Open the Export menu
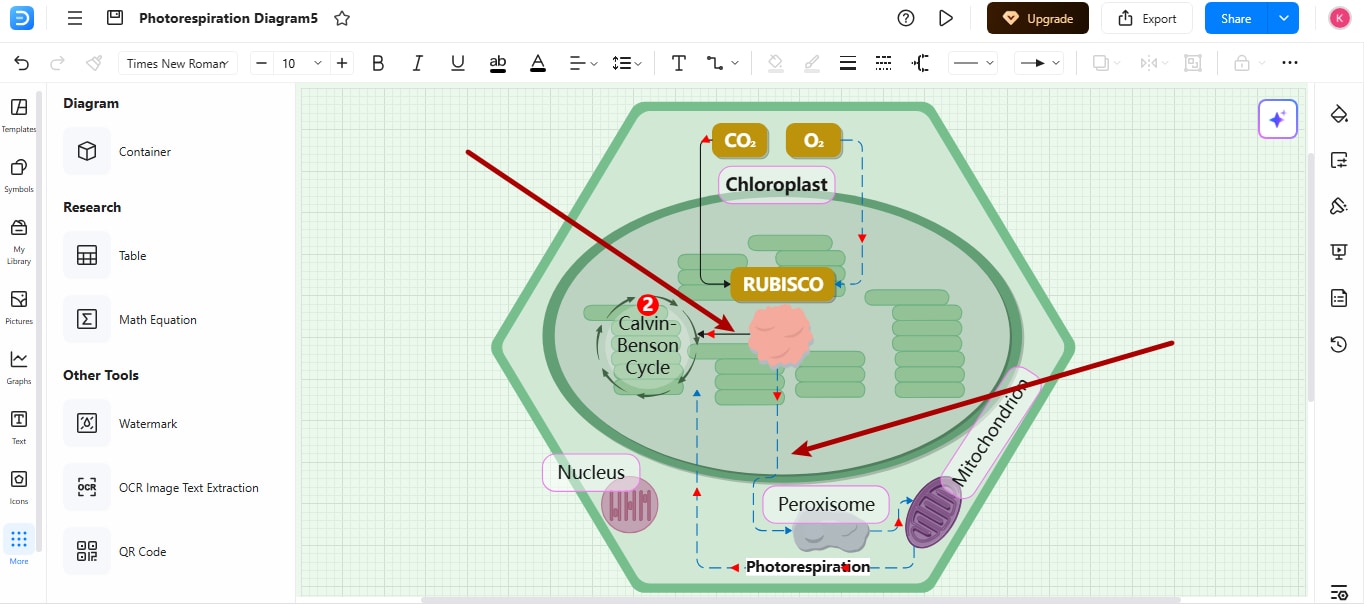Screen dimensions: 1364x605 [x=1147, y=18]
